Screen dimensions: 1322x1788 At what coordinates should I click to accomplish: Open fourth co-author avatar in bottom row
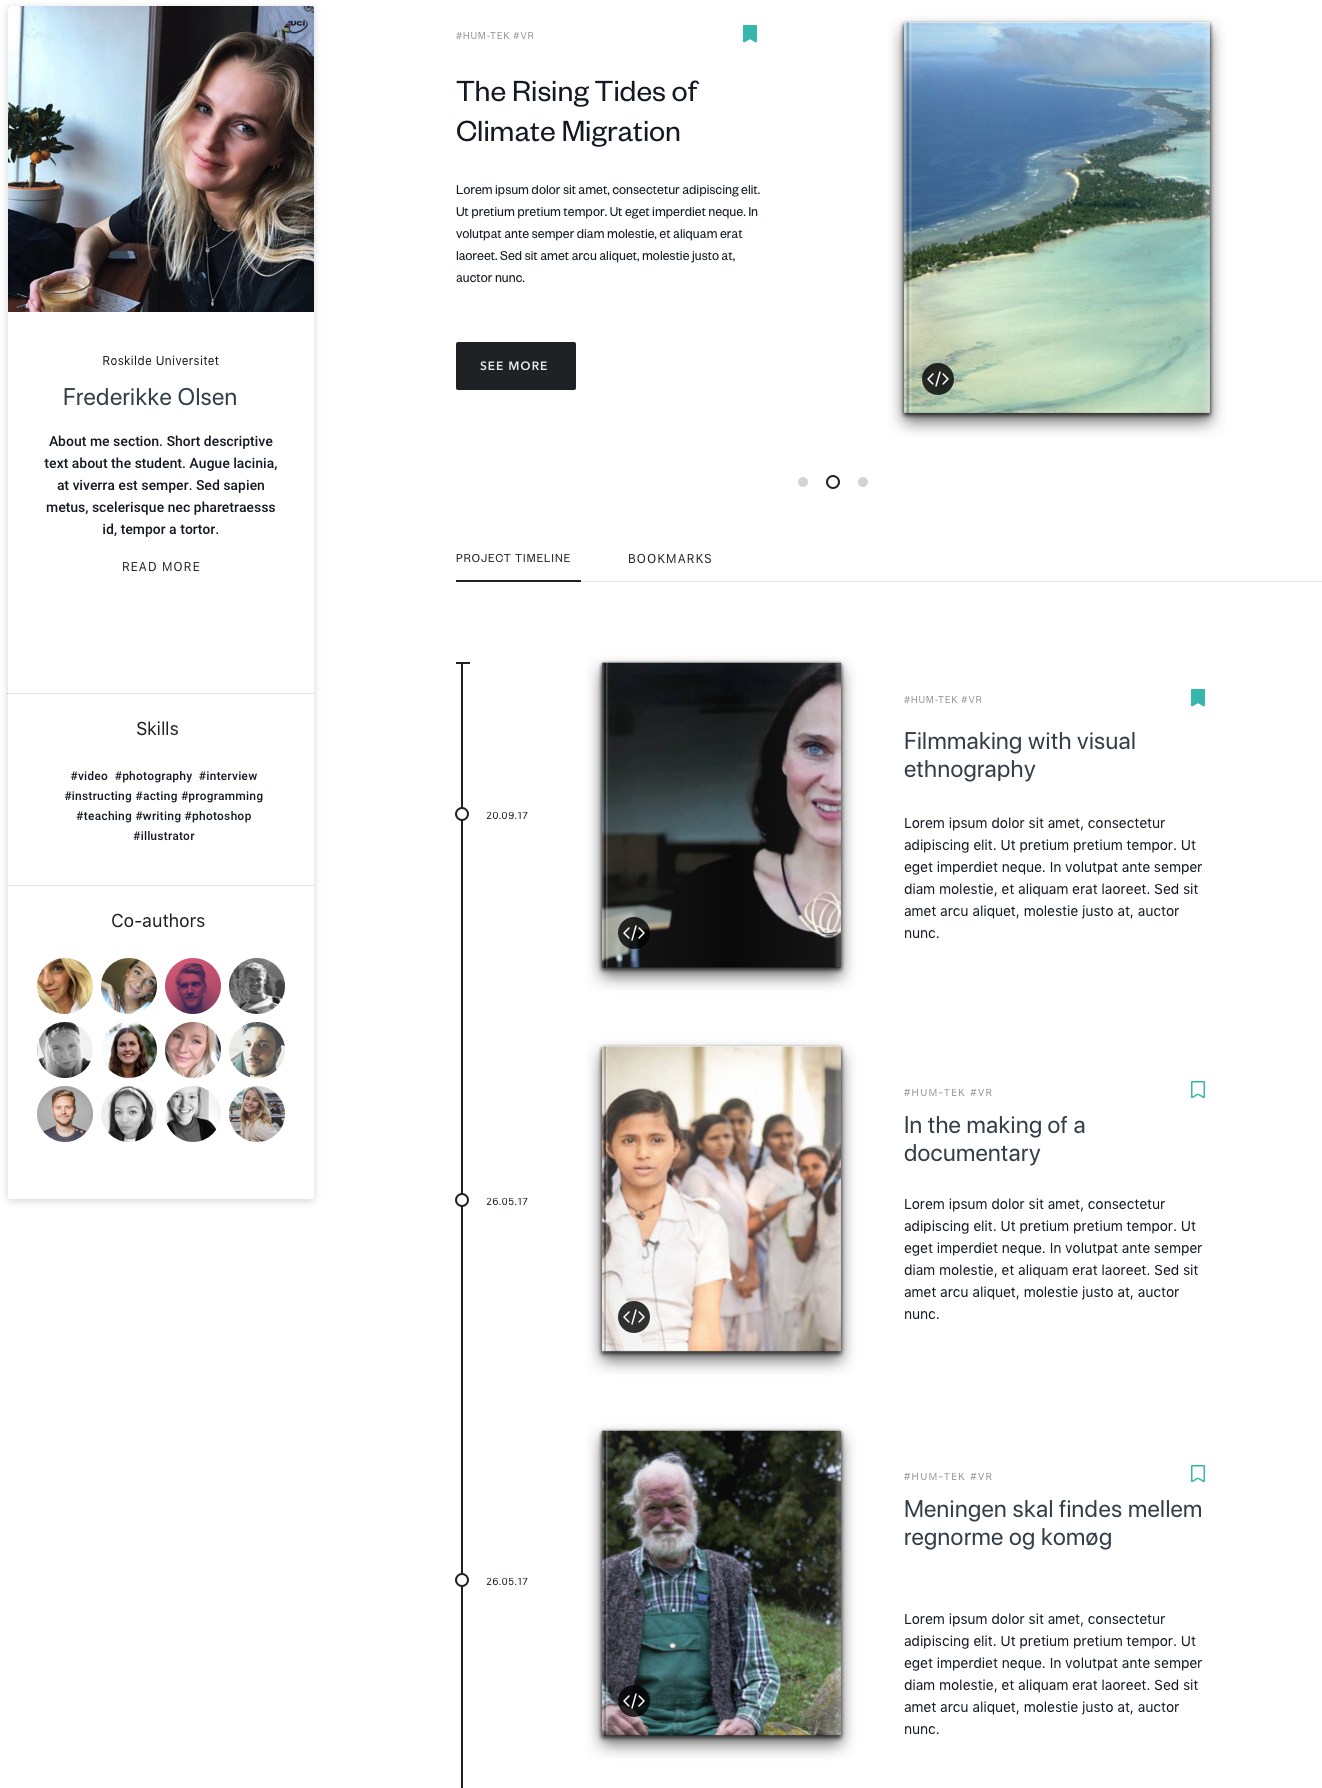click(x=257, y=1114)
